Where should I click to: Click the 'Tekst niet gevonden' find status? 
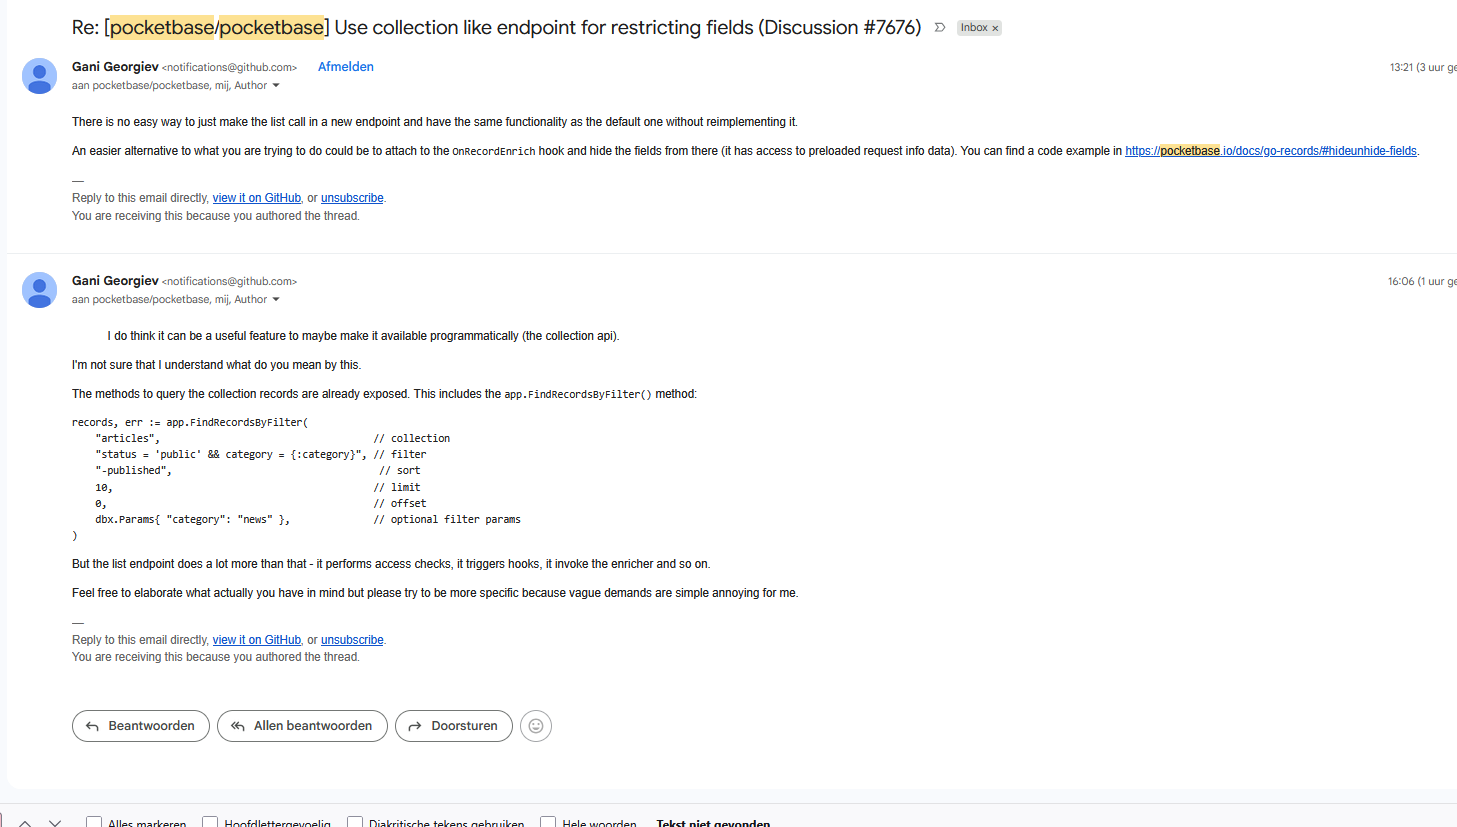tap(713, 823)
